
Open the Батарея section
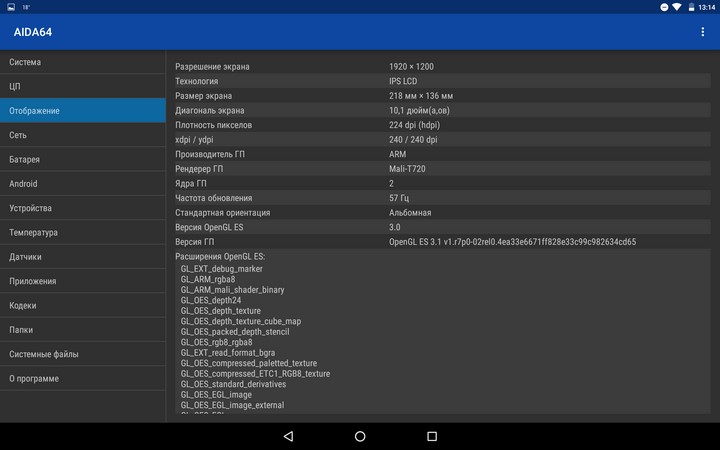click(83, 159)
